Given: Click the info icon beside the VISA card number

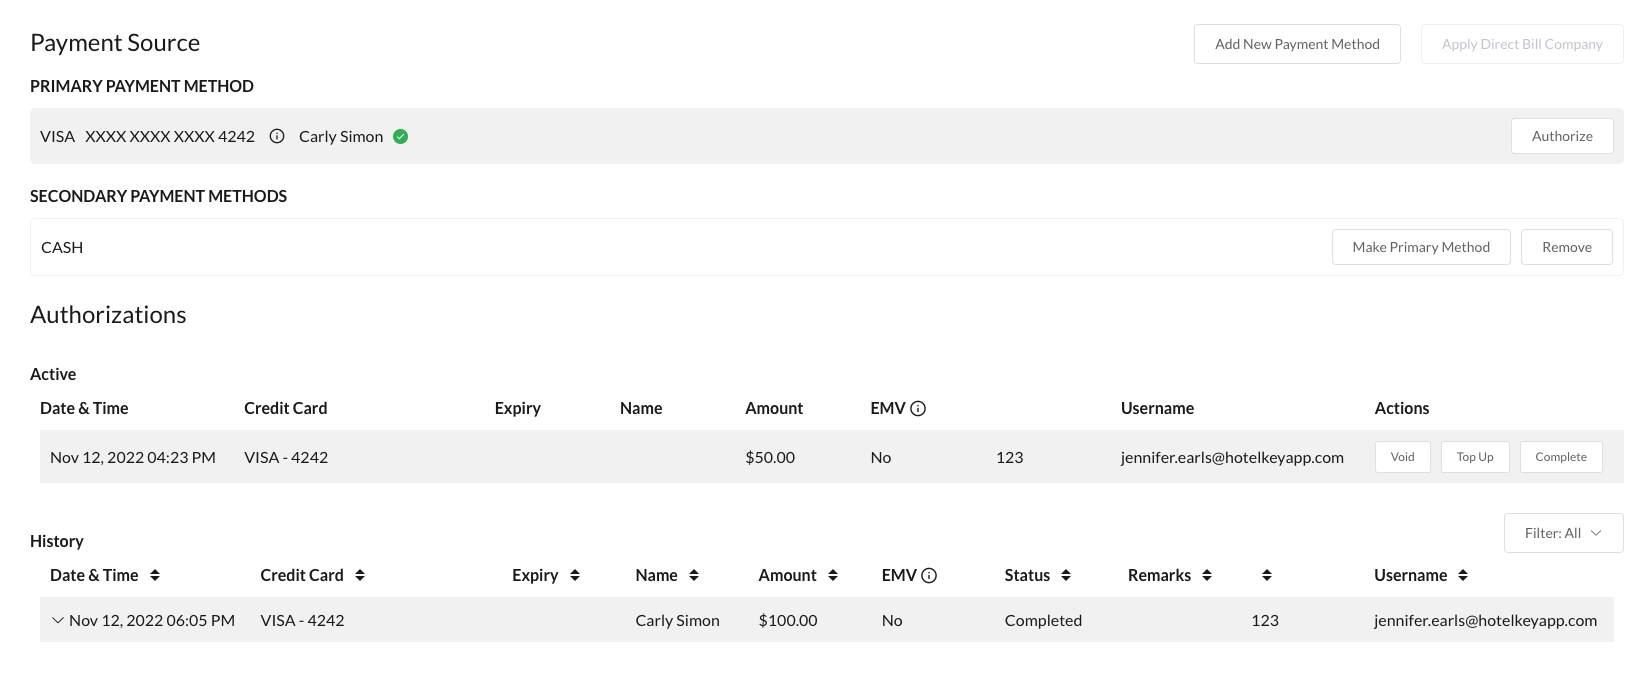Looking at the screenshot, I should pos(277,136).
